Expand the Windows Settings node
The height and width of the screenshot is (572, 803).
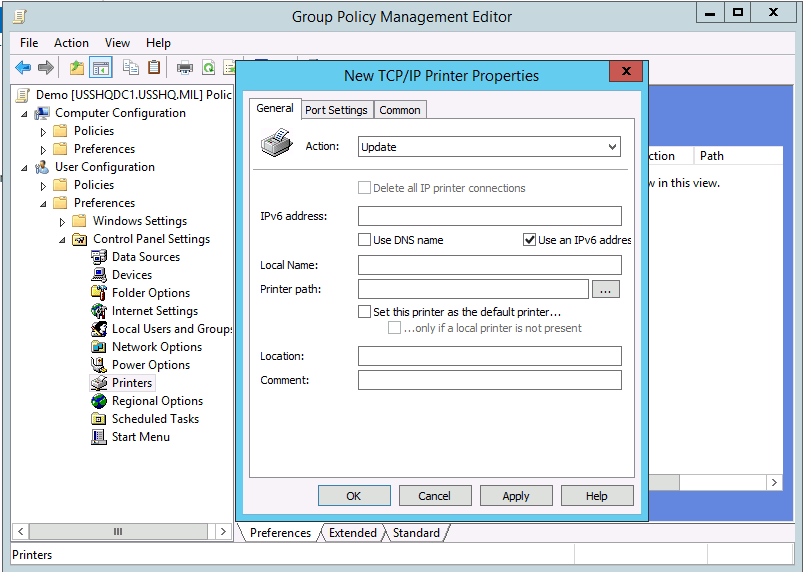click(62, 222)
